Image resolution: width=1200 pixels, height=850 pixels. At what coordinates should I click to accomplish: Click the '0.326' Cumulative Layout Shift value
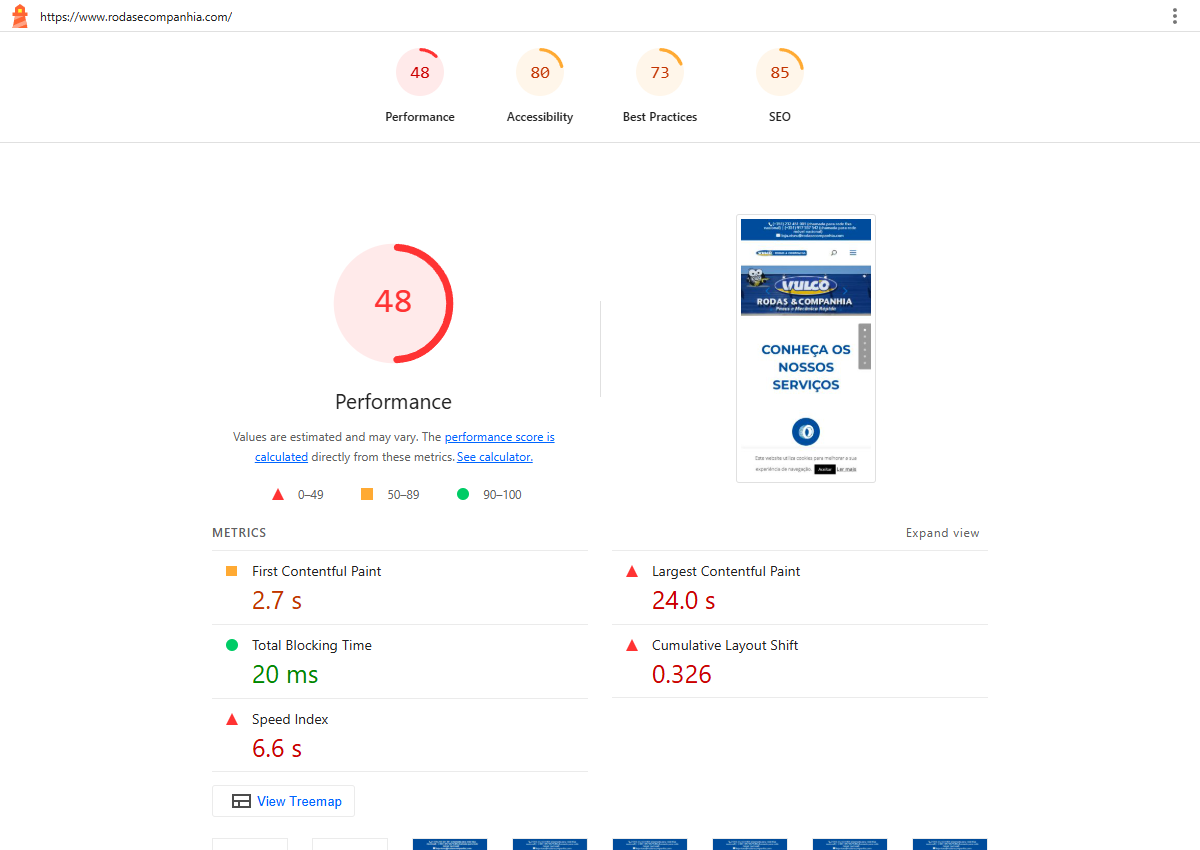point(682,674)
